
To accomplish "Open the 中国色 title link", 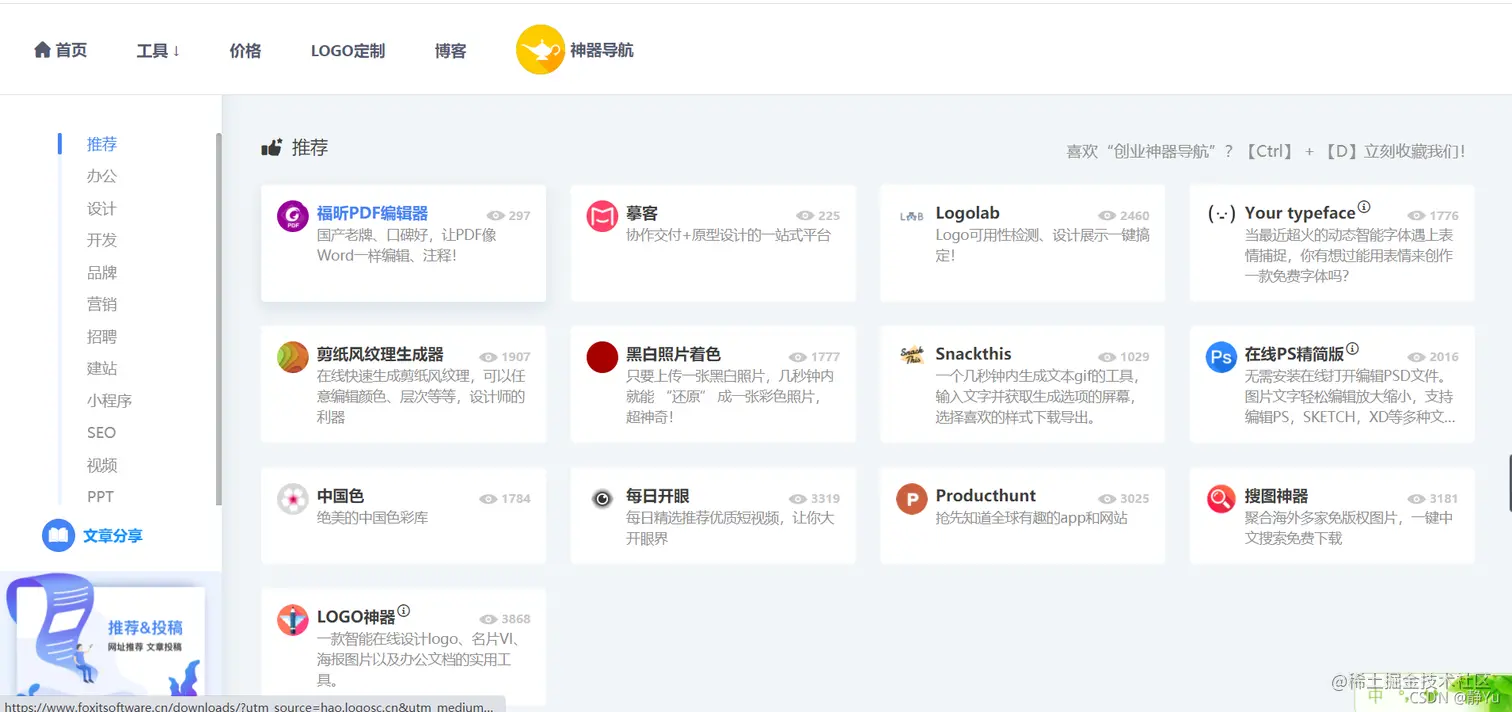I will pos(340,496).
